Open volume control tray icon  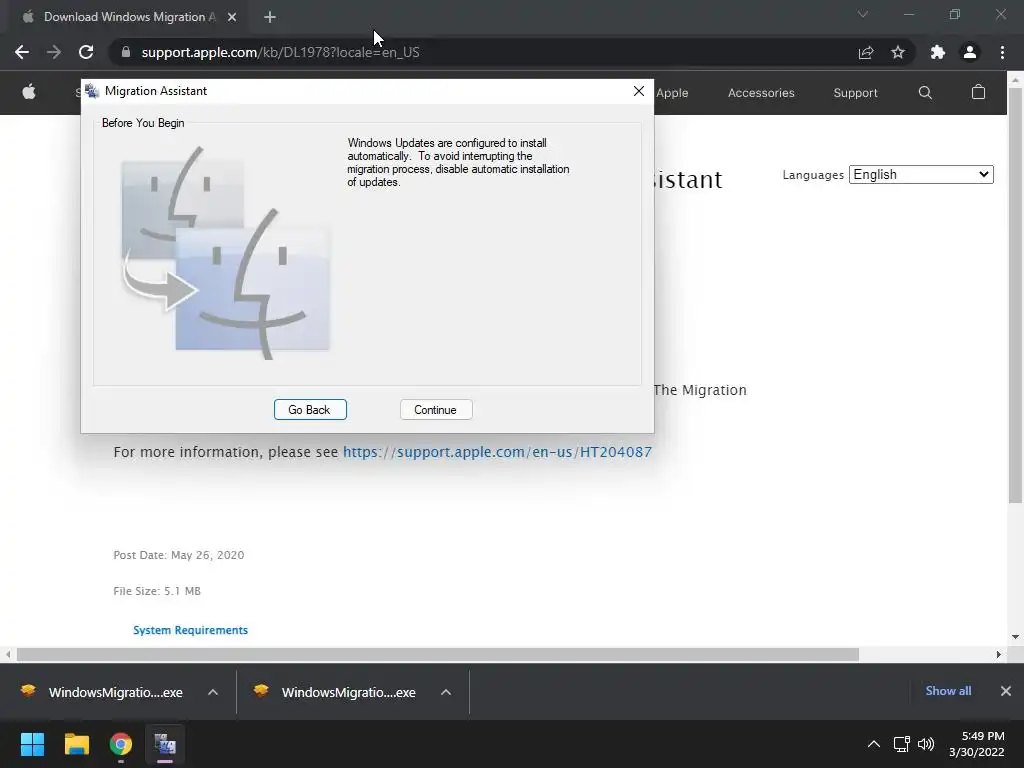925,744
